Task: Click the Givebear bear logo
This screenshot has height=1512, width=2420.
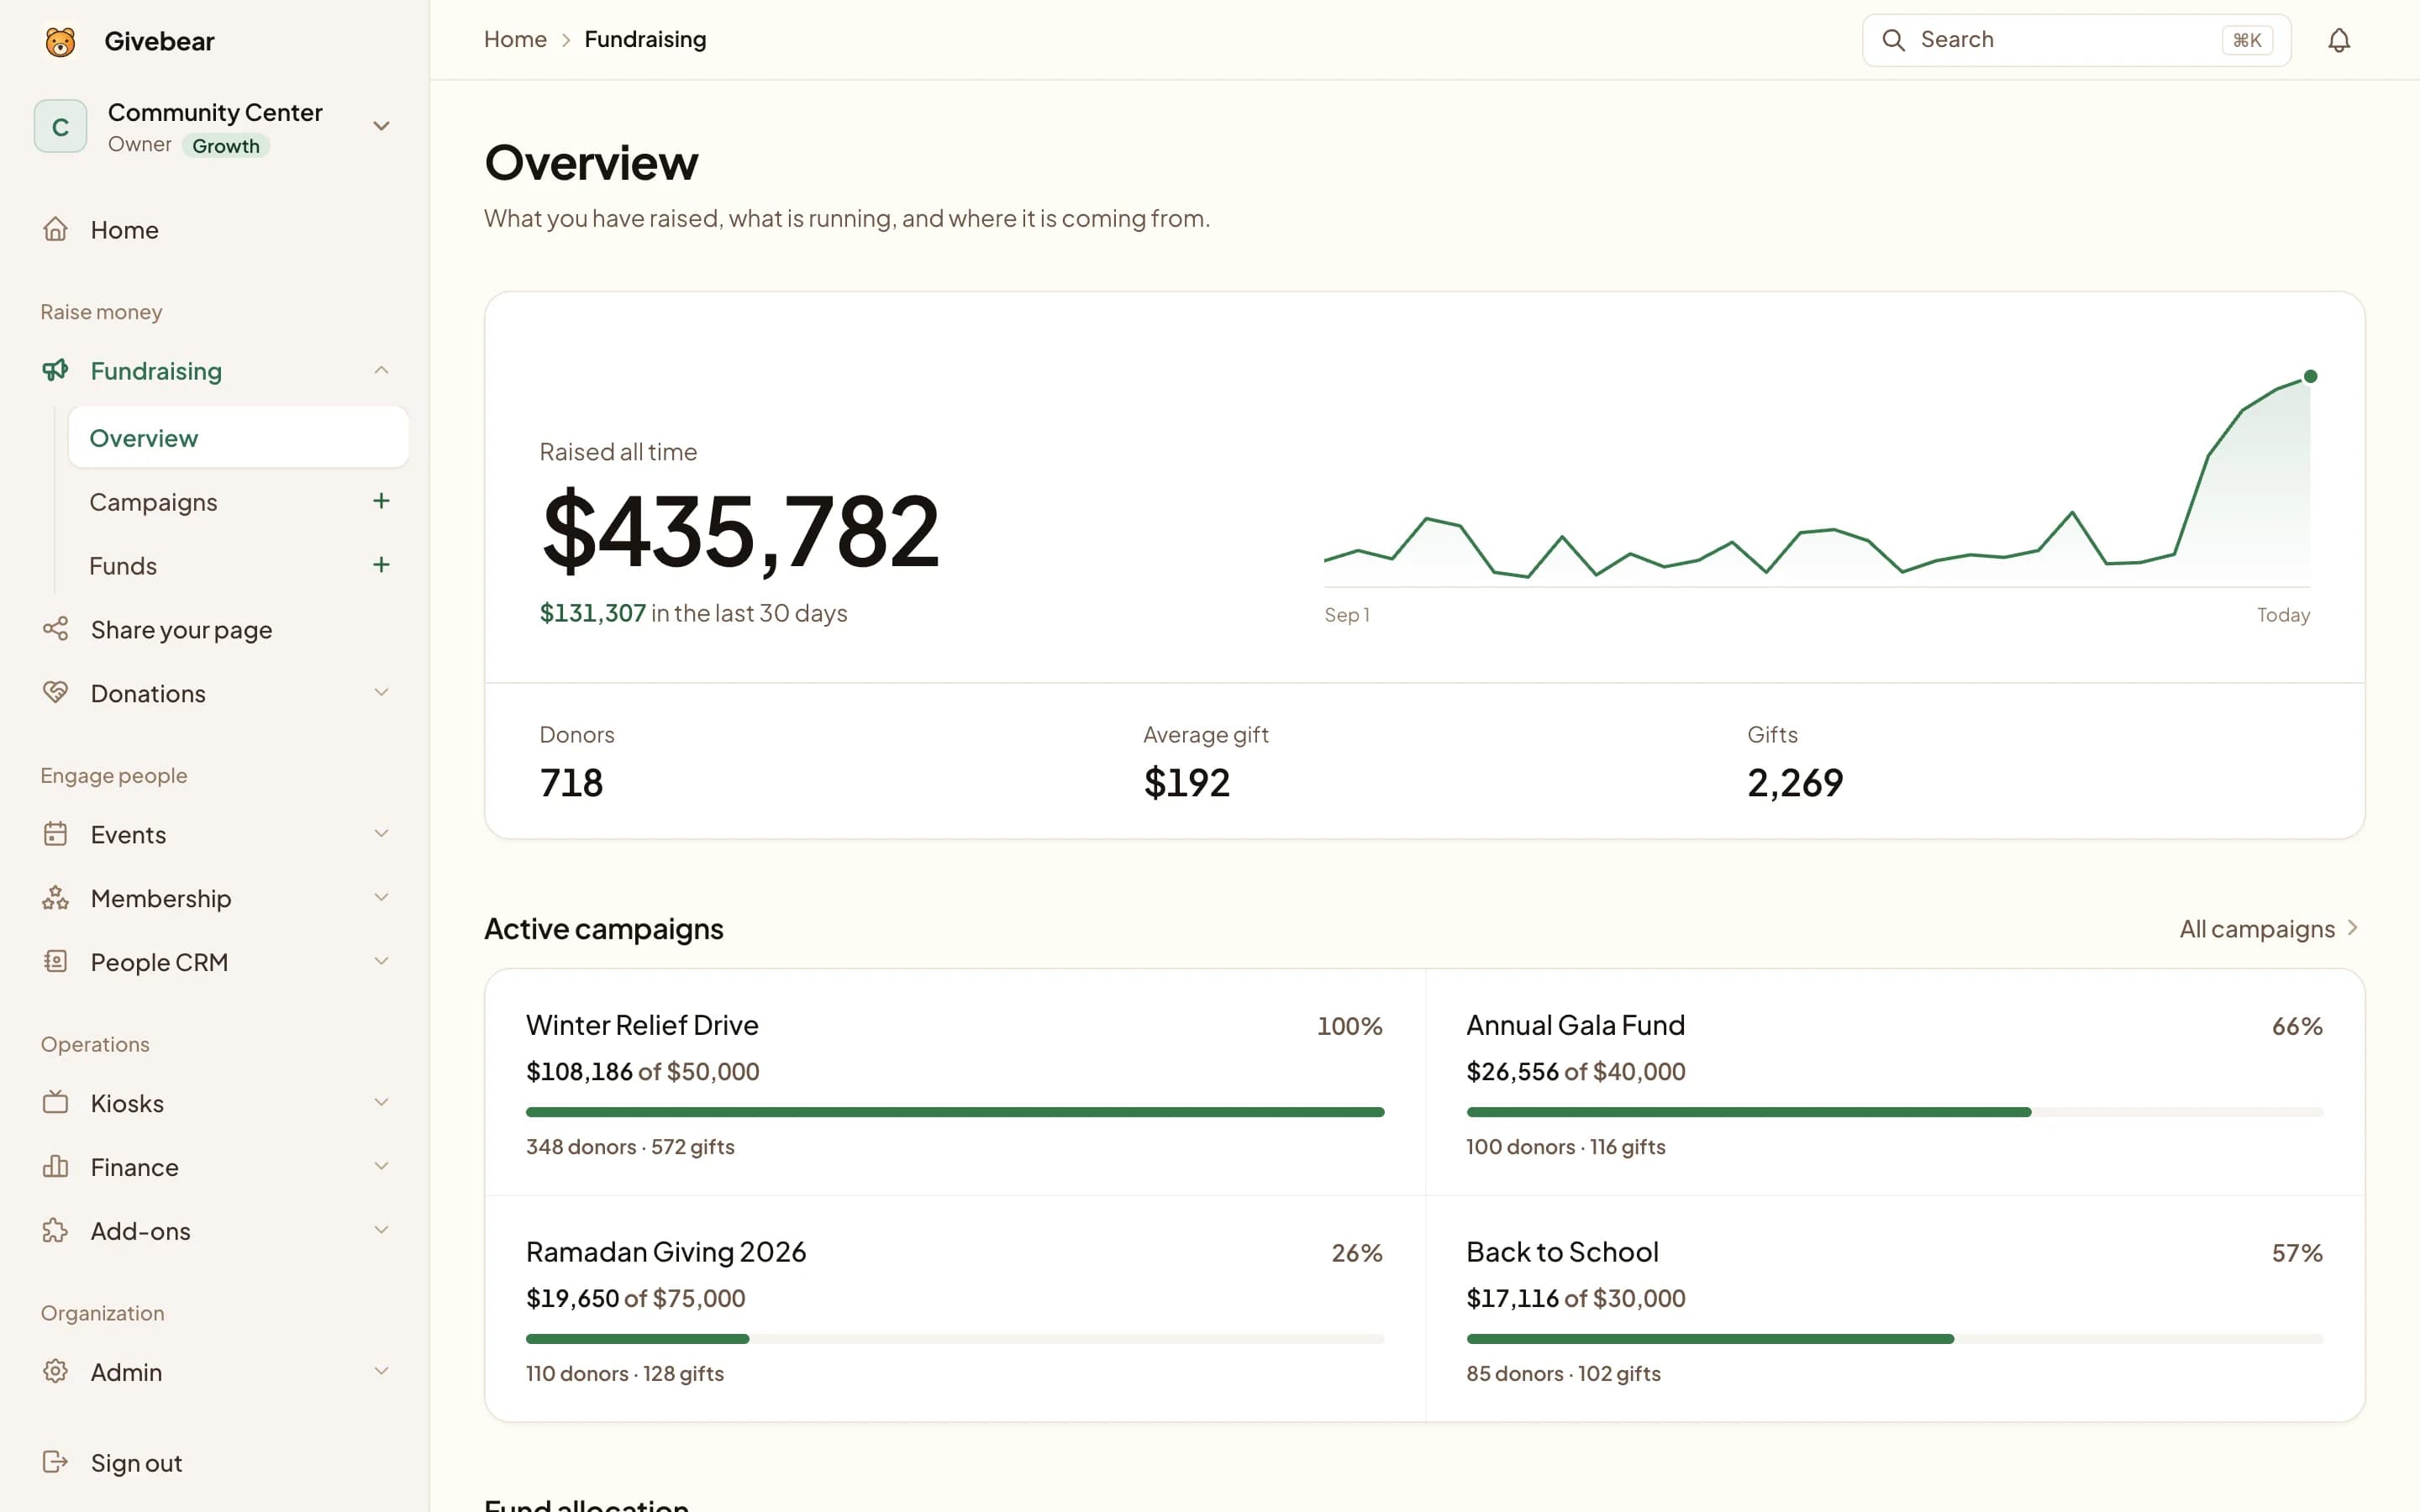Action: [x=60, y=41]
